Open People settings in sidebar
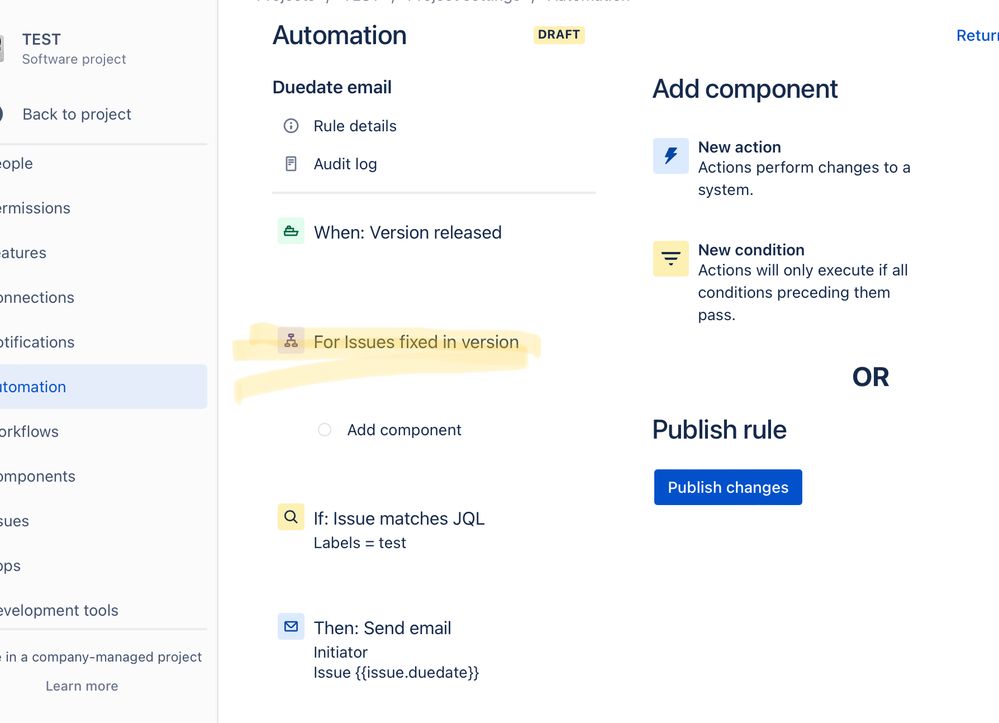 click(x=17, y=164)
